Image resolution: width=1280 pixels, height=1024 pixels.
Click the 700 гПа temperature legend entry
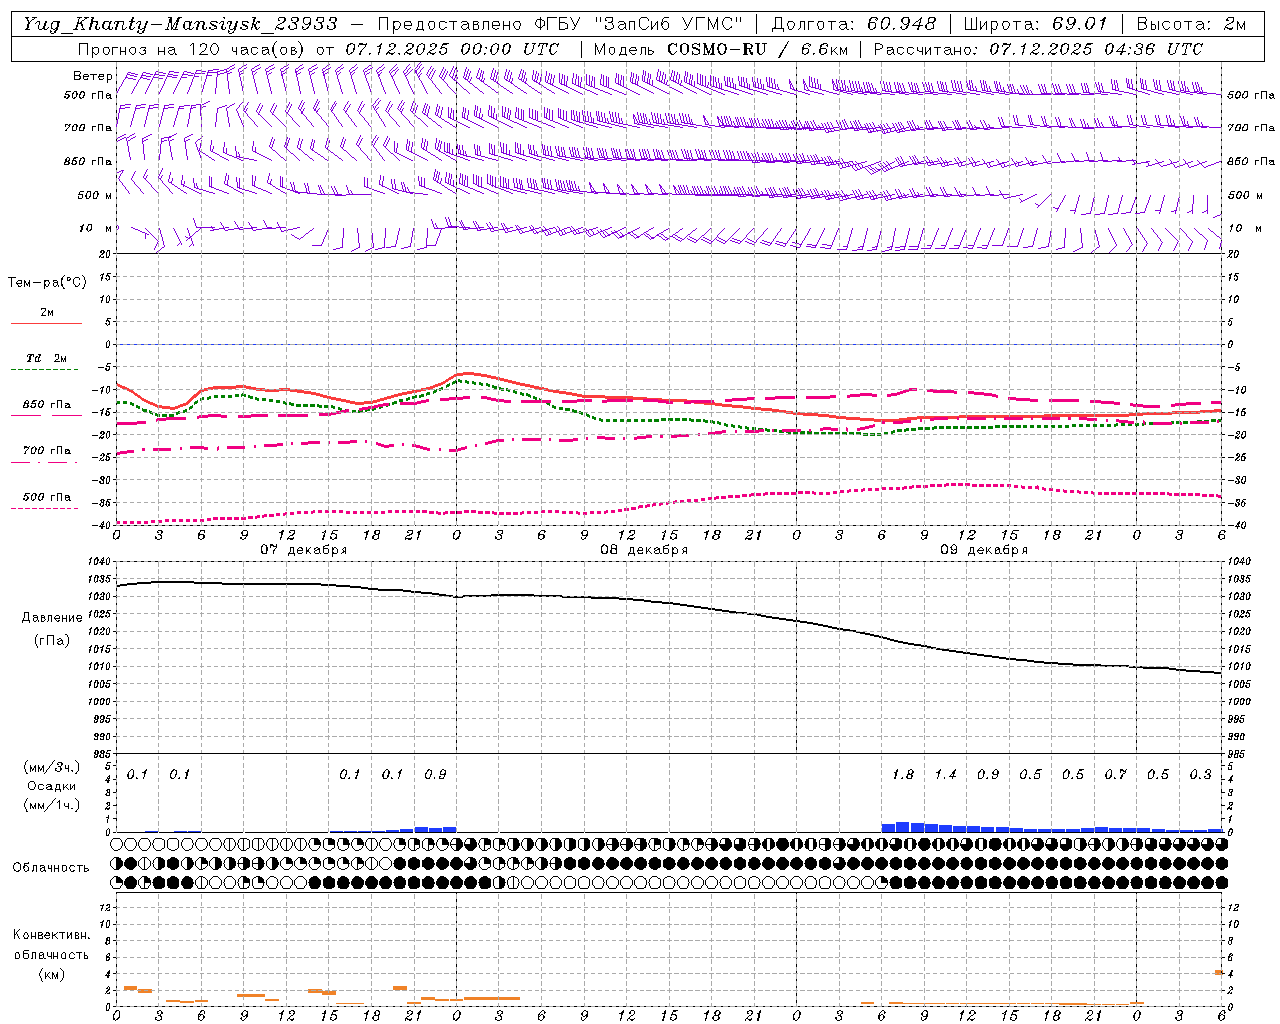[47, 451]
